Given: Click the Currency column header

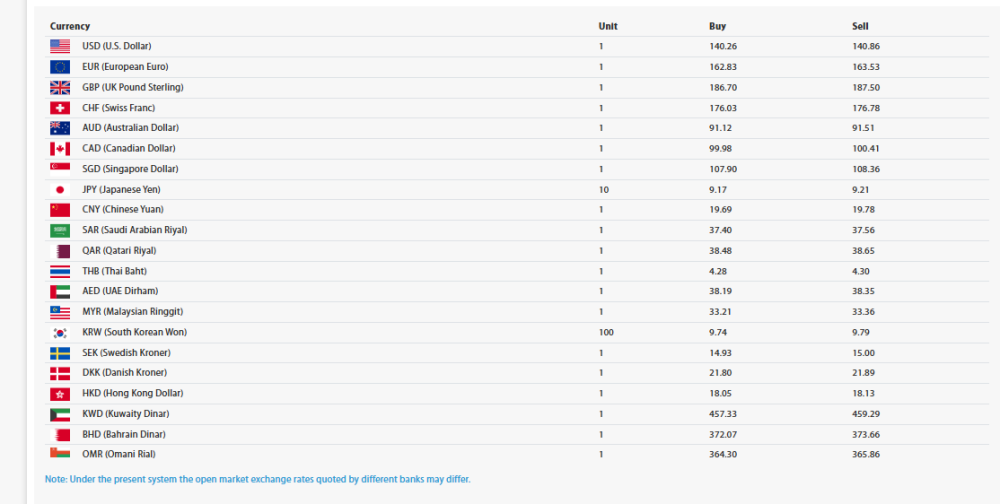Looking at the screenshot, I should coord(70,26).
